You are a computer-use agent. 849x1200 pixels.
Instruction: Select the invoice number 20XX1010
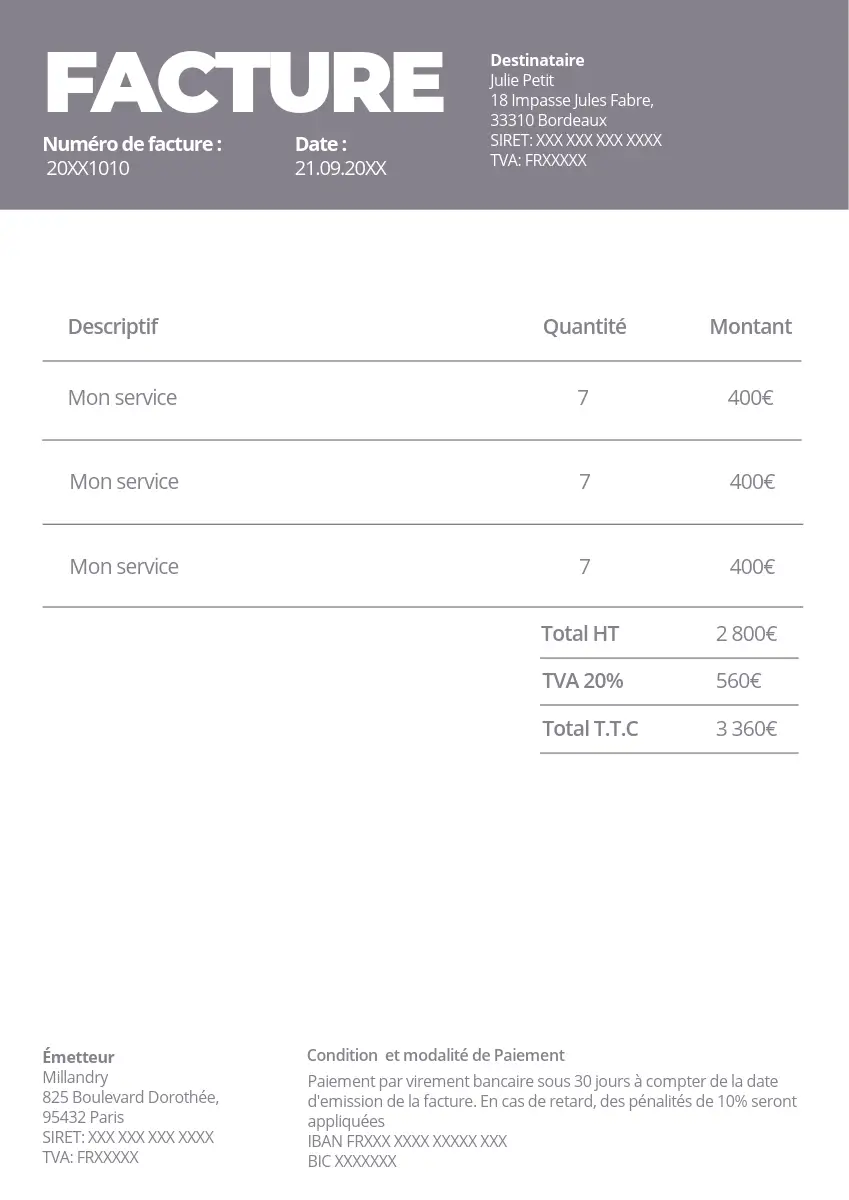tap(88, 168)
